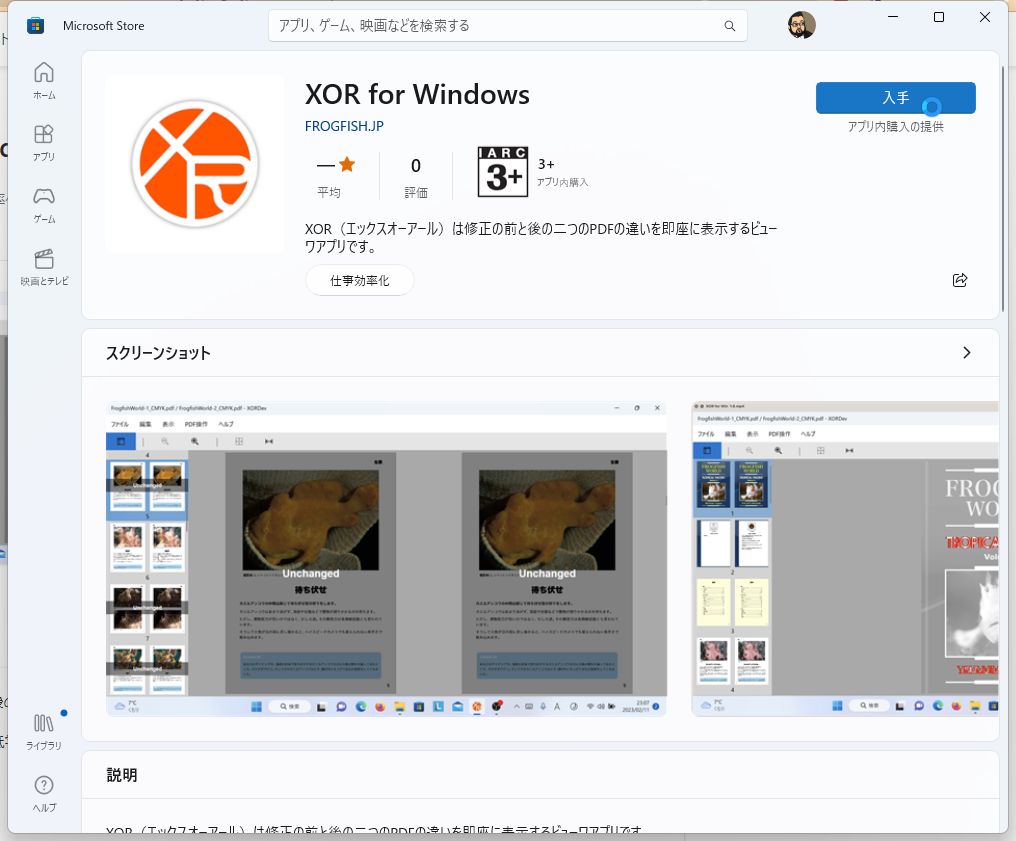Open Help from the sidebar
Screen dimensions: 1016x841
[43, 794]
